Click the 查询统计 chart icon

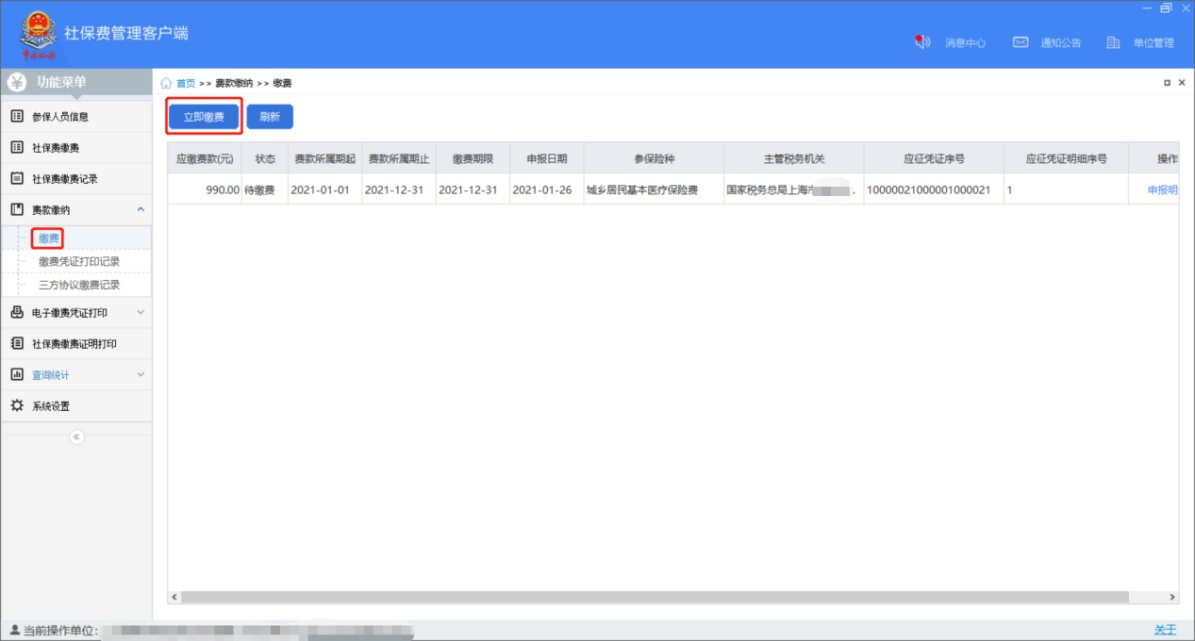[x=17, y=375]
